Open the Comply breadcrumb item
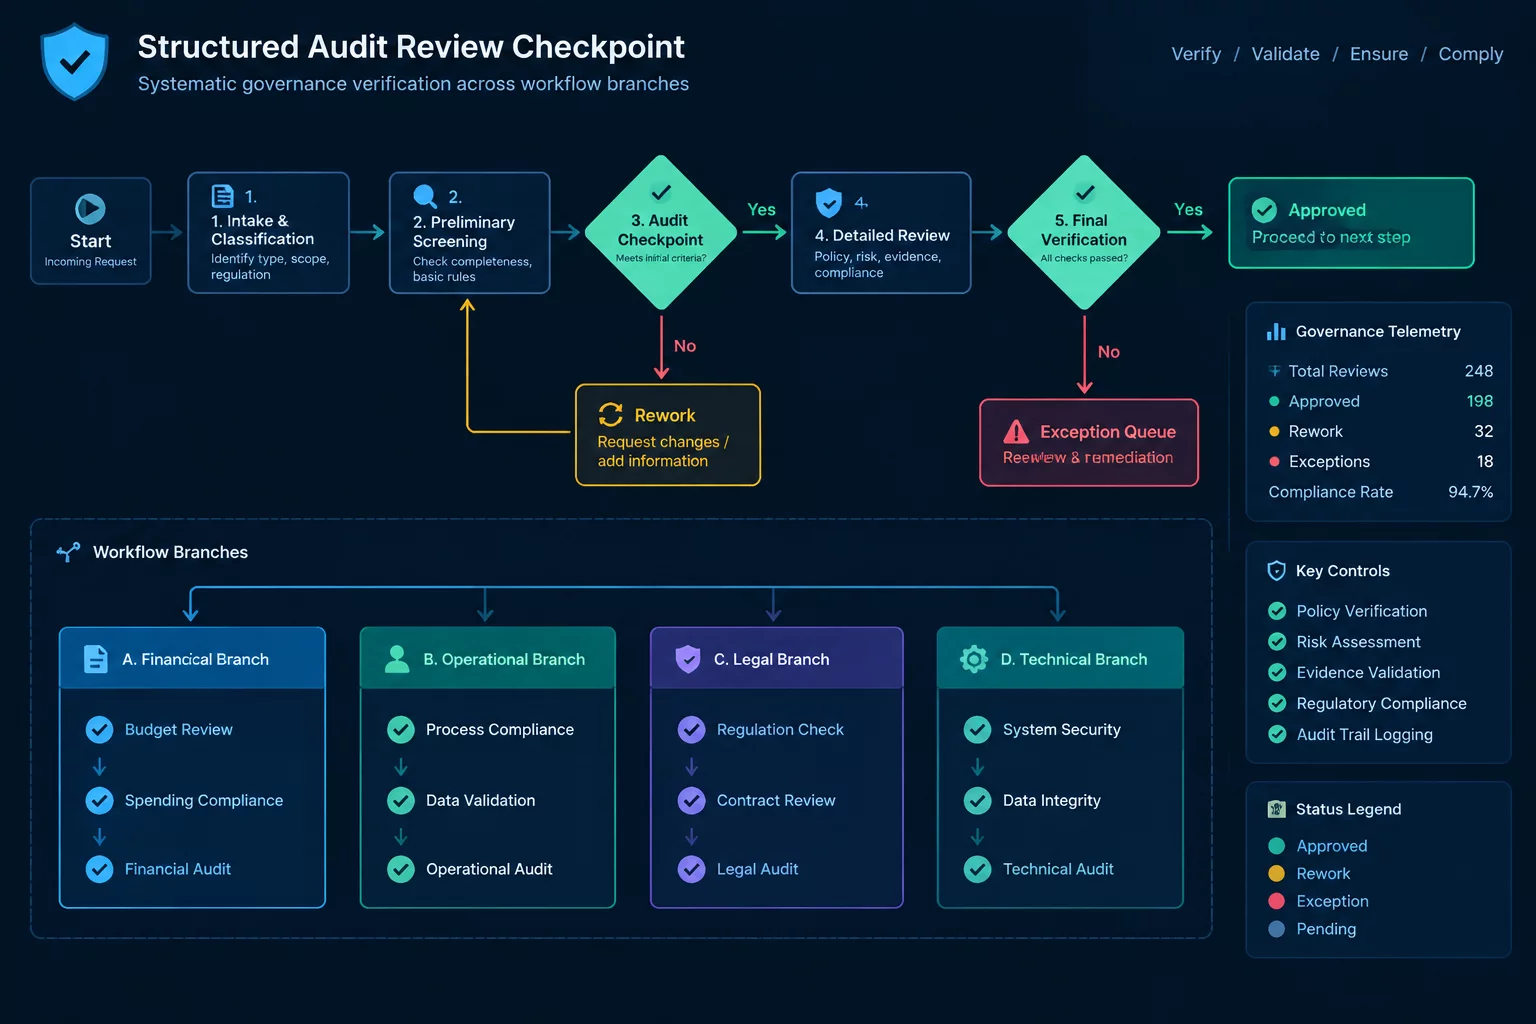Screen dimensions: 1536x1024 tap(1470, 54)
